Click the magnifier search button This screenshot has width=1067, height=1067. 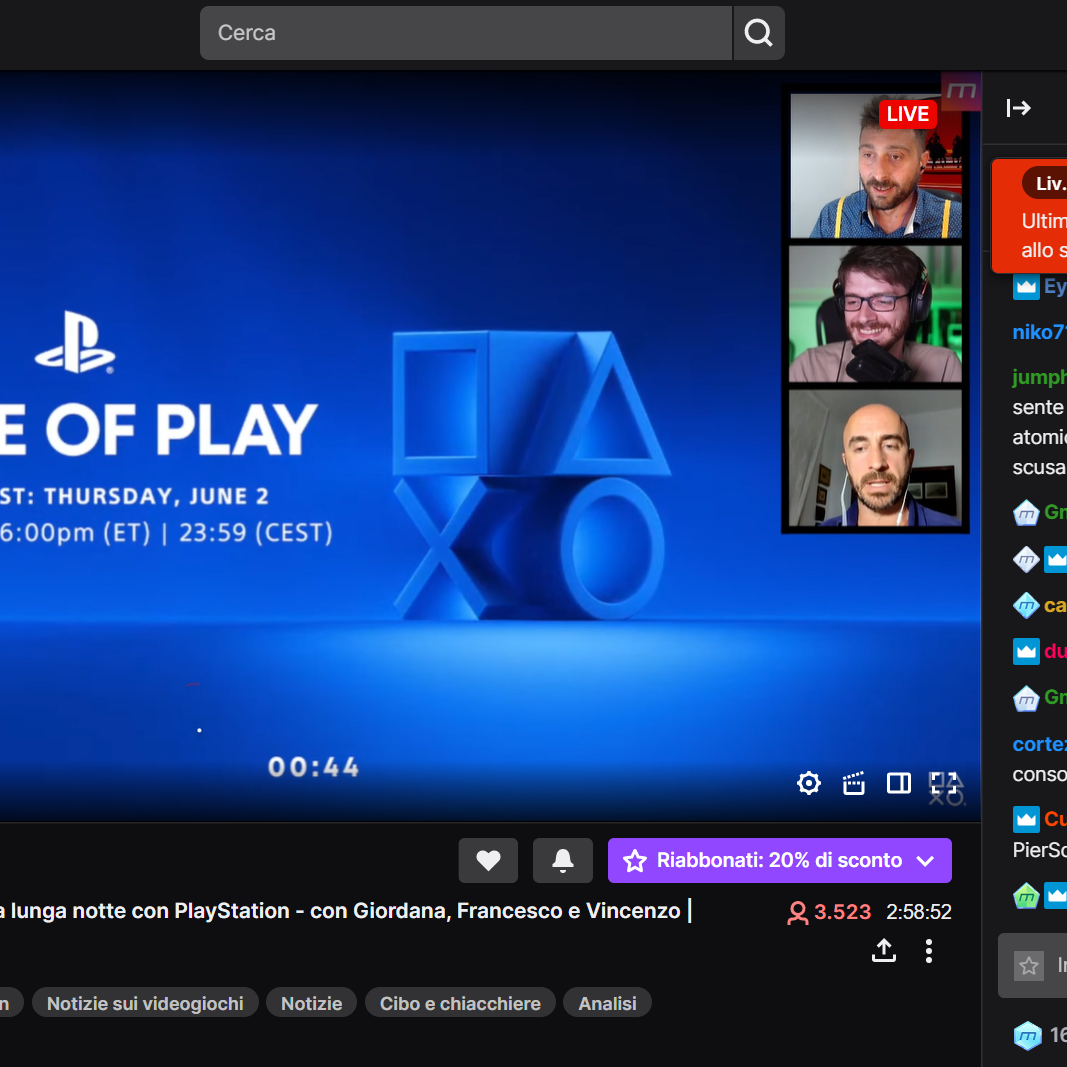(x=759, y=33)
